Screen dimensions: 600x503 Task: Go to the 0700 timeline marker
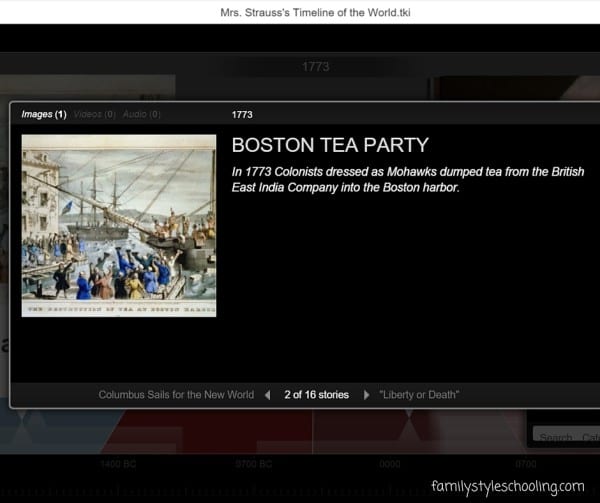point(525,465)
